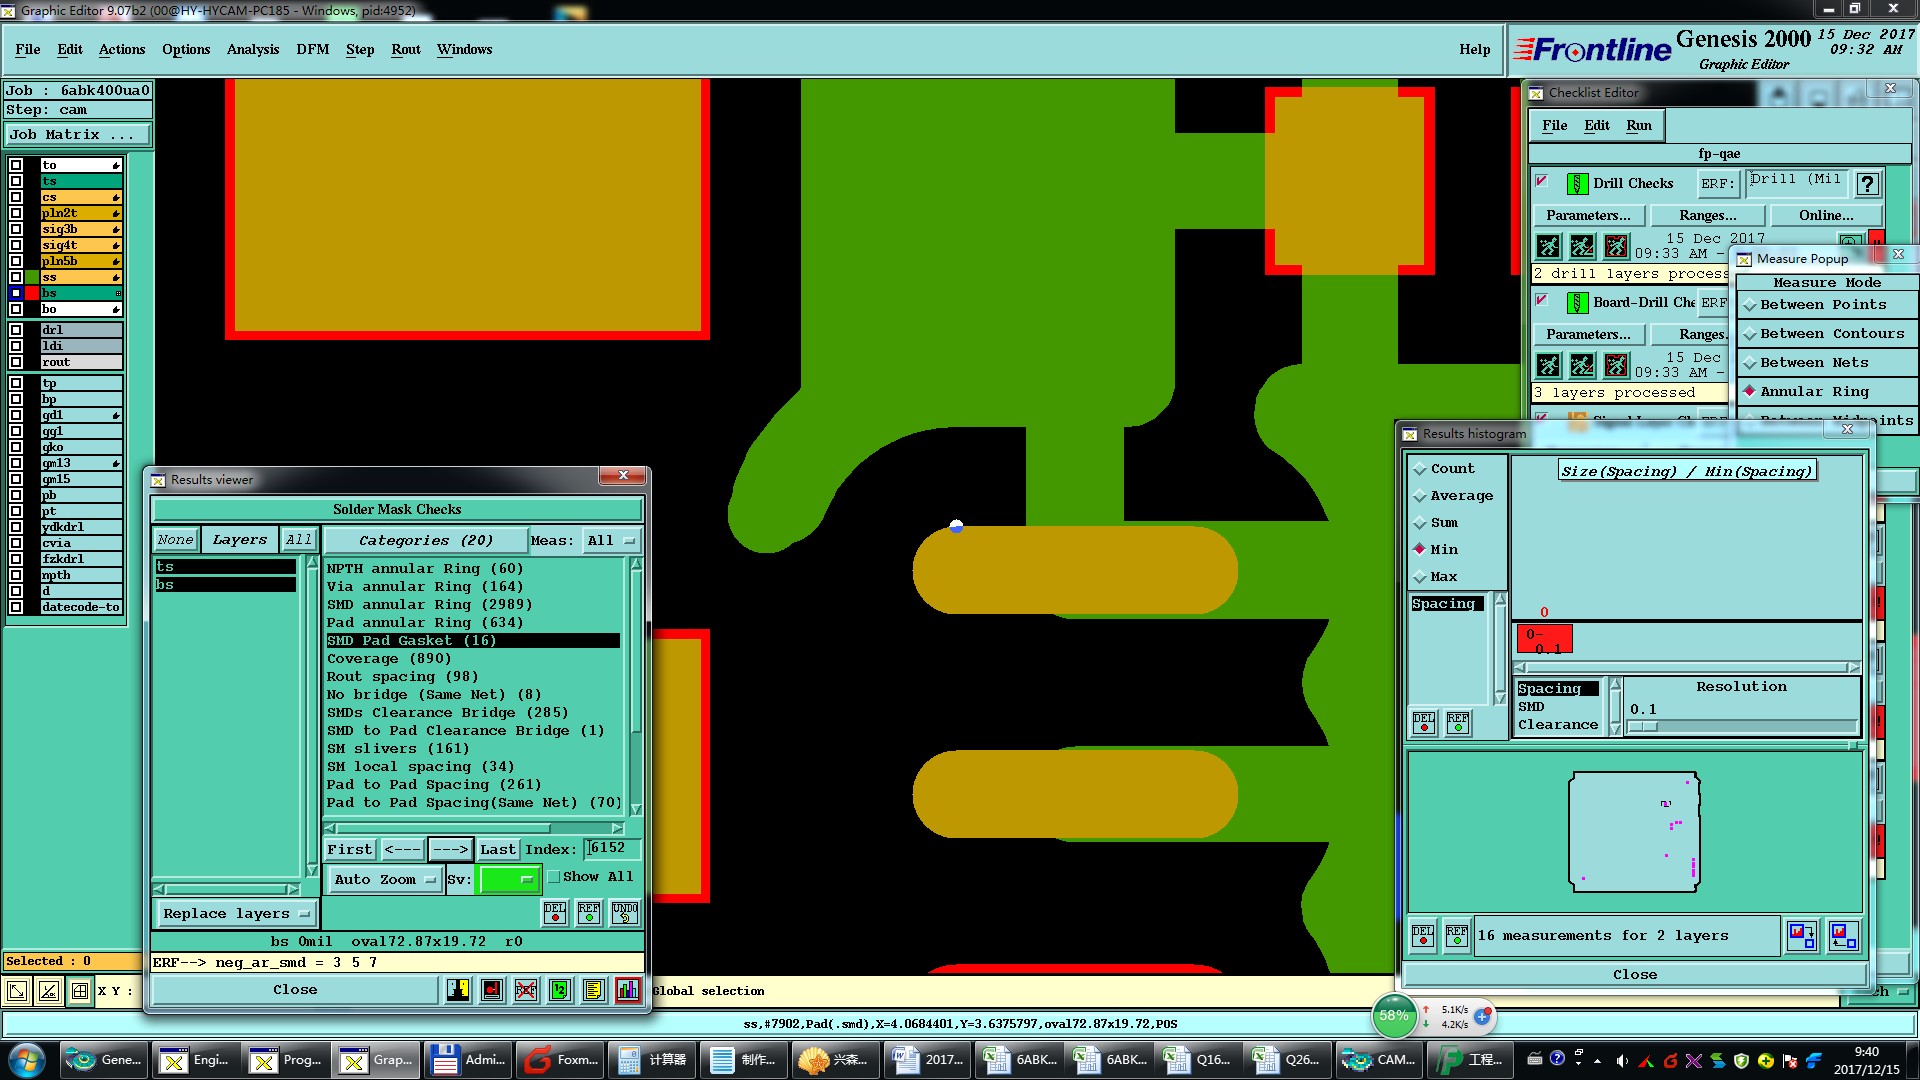Screen dimensions: 1920x1080
Task: Select SM slivers (161) category
Action: pyautogui.click(x=398, y=749)
